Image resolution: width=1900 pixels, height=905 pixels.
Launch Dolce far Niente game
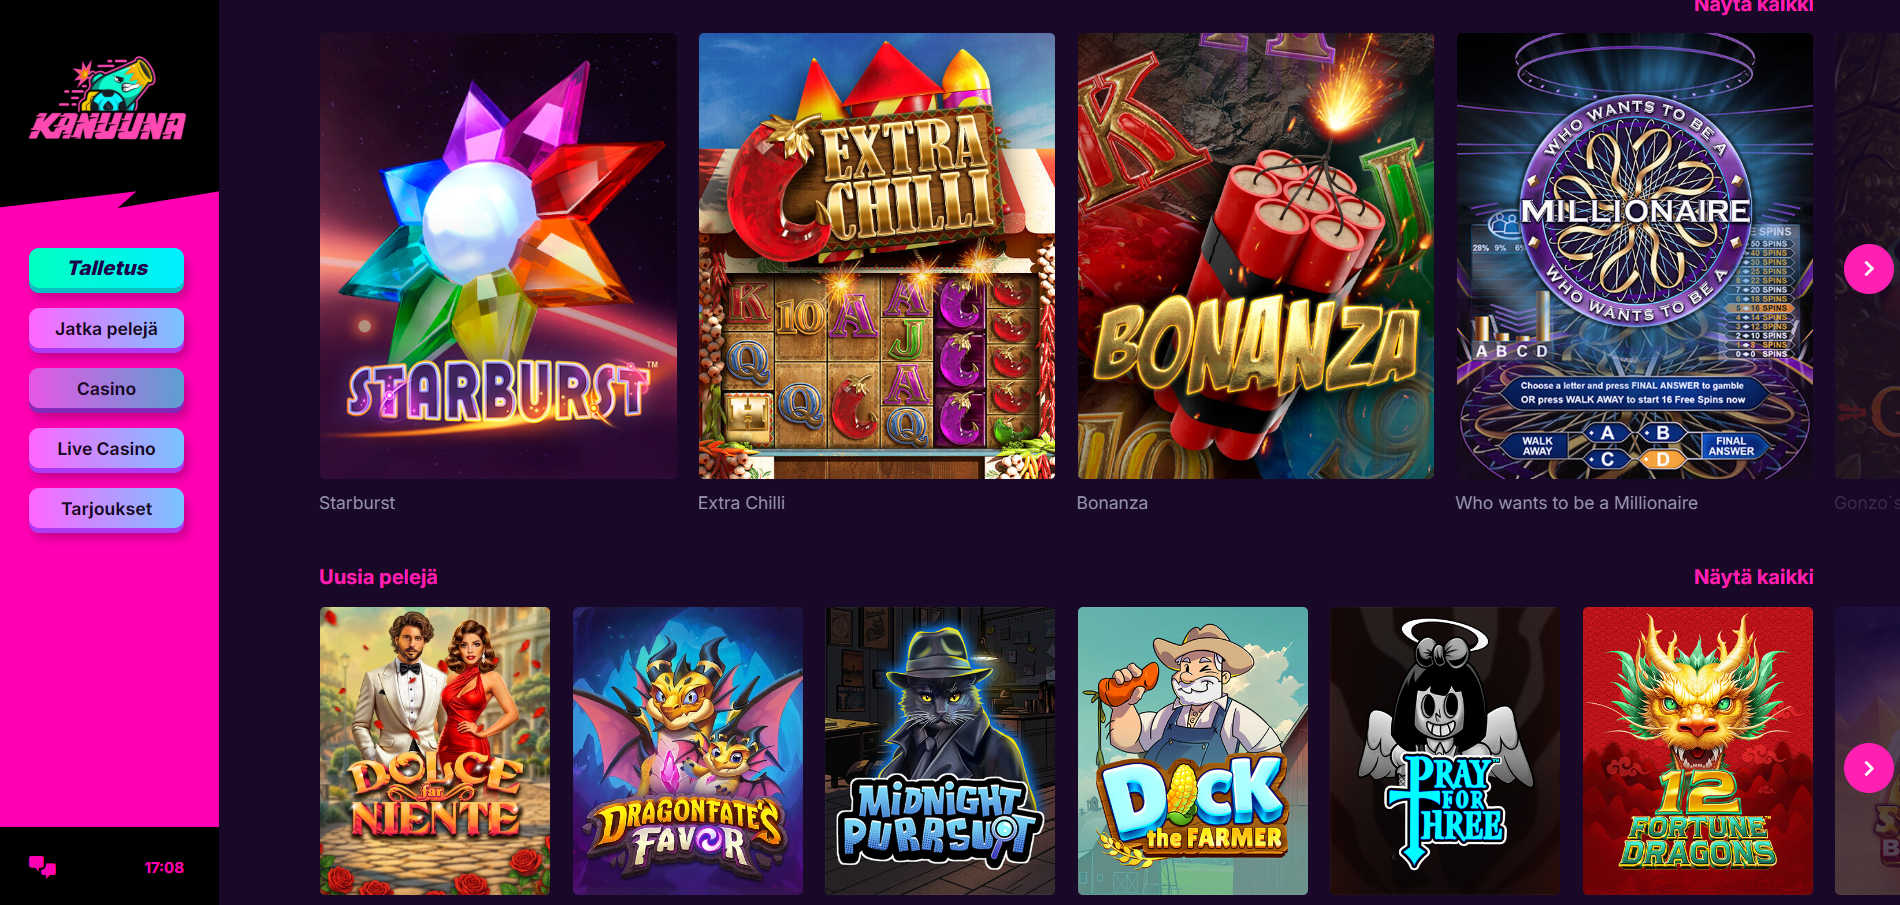coord(435,751)
